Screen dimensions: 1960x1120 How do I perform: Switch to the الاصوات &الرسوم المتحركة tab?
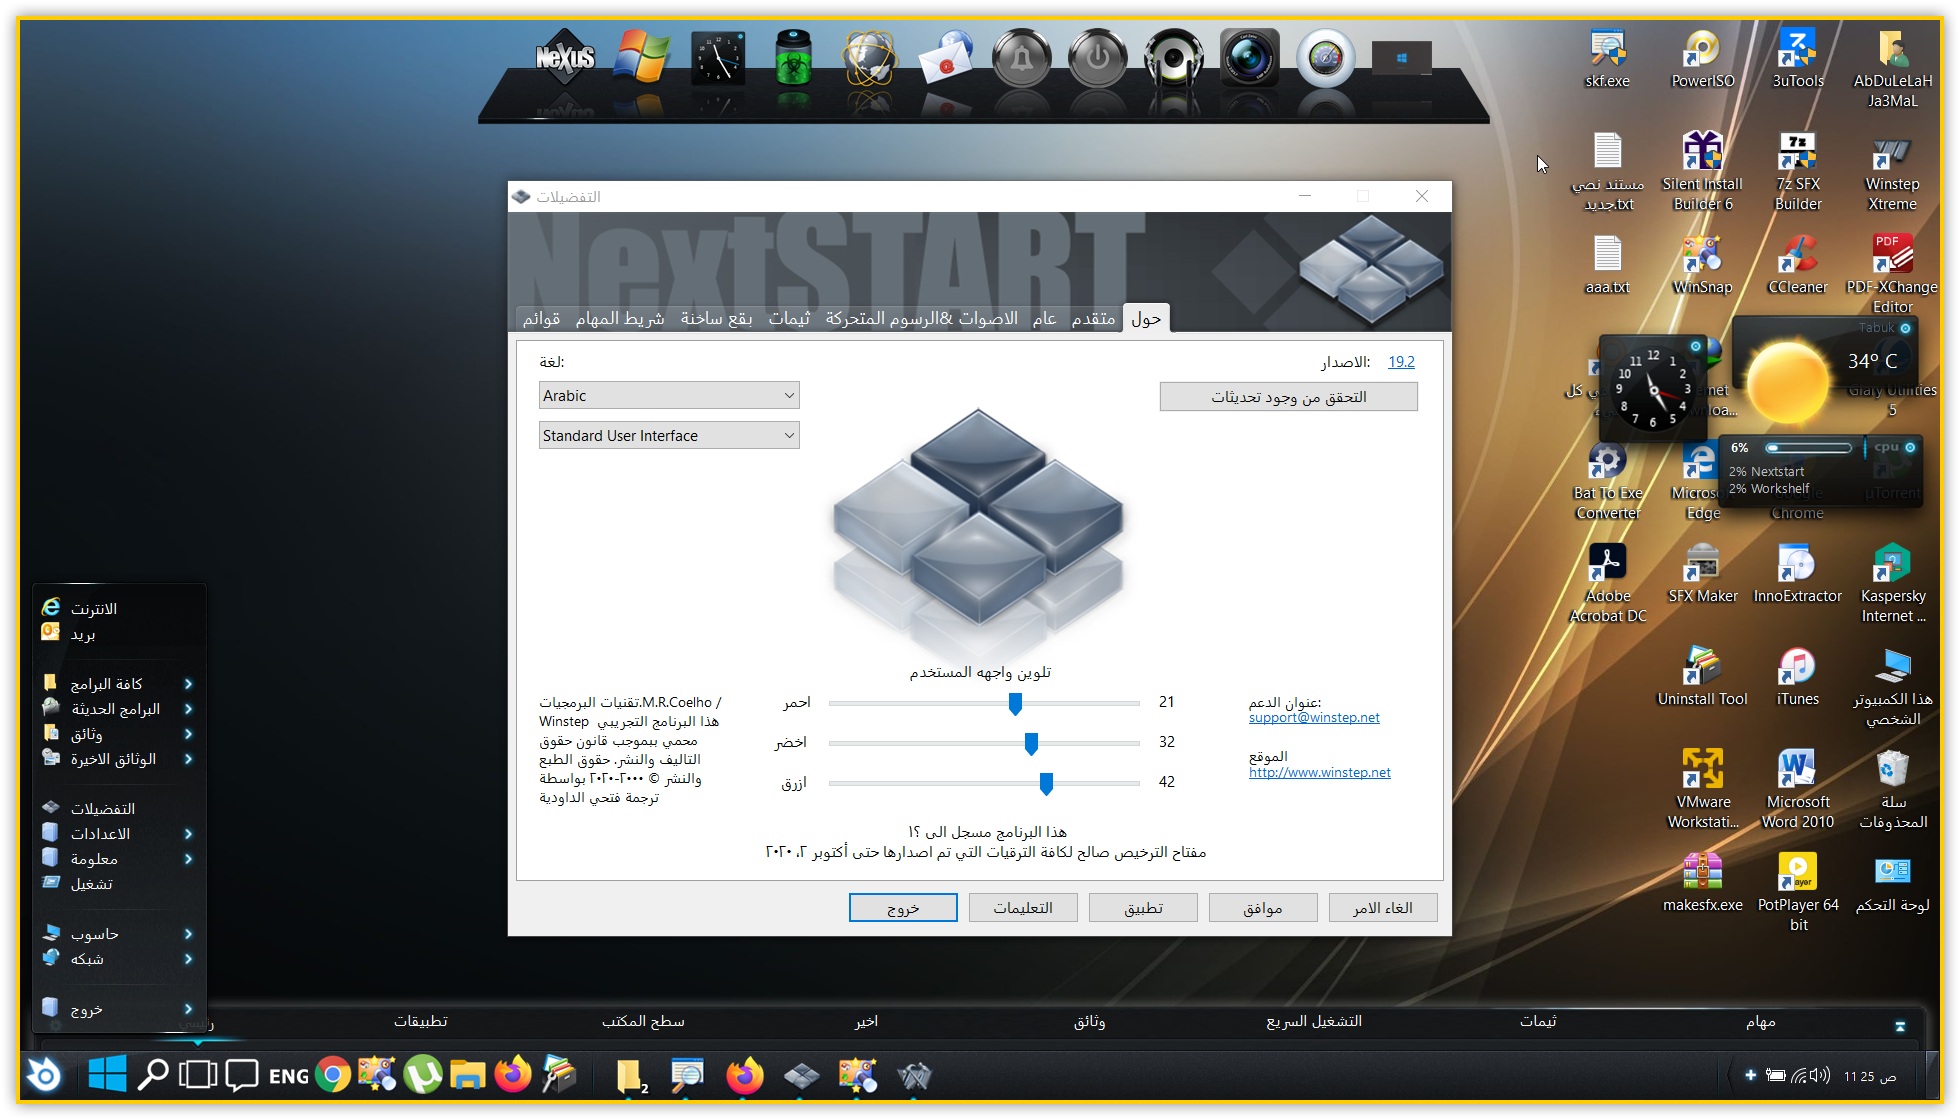921,318
